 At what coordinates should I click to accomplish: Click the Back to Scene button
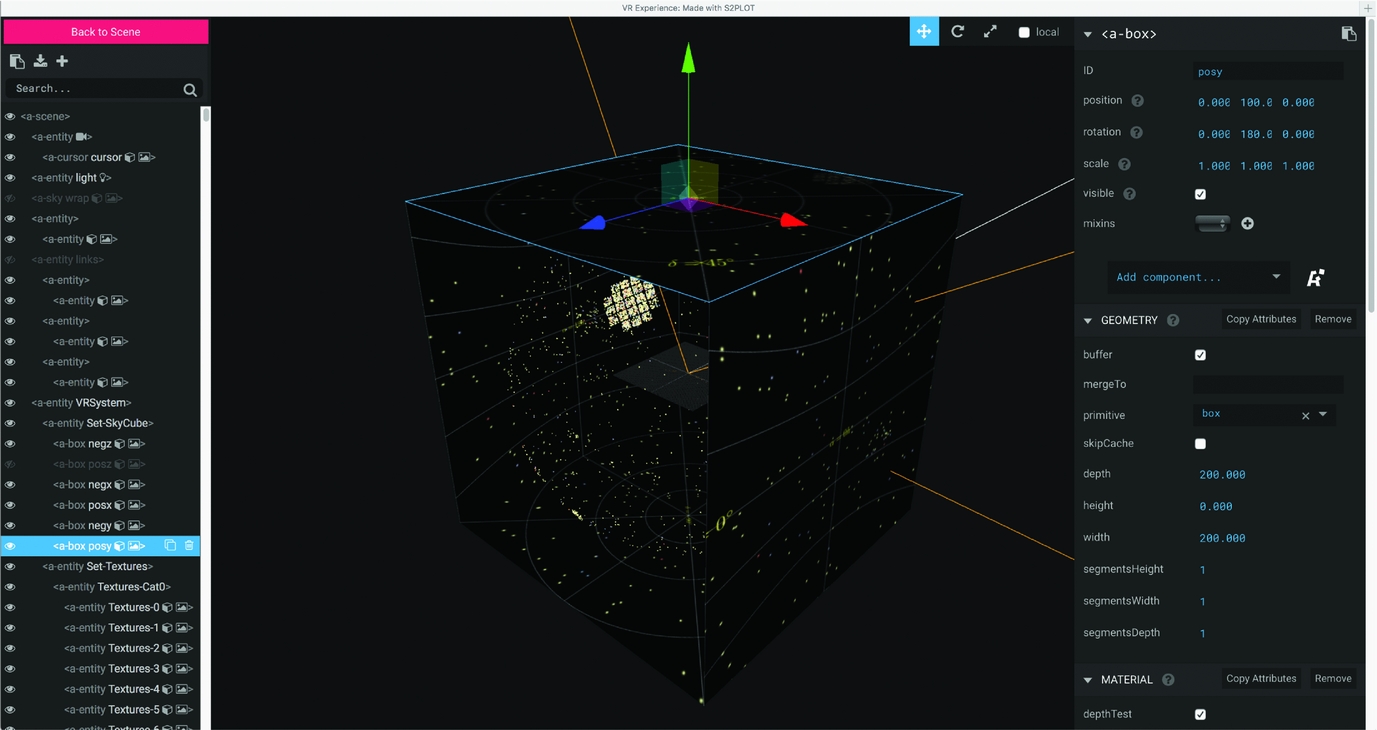click(106, 32)
